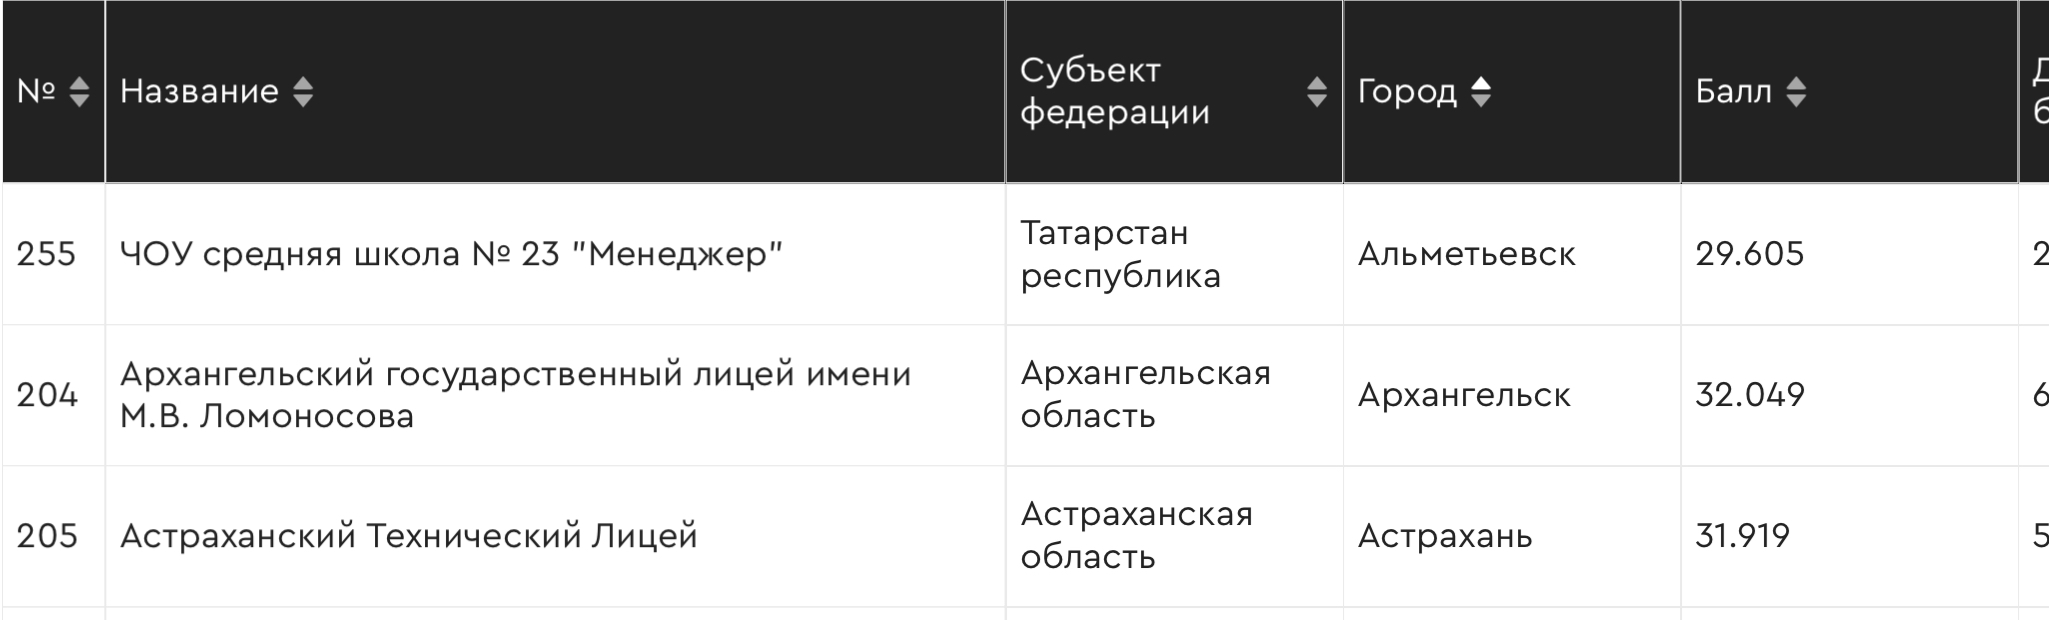Click row number 204 cell
The width and height of the screenshot is (2049, 620).
47,395
